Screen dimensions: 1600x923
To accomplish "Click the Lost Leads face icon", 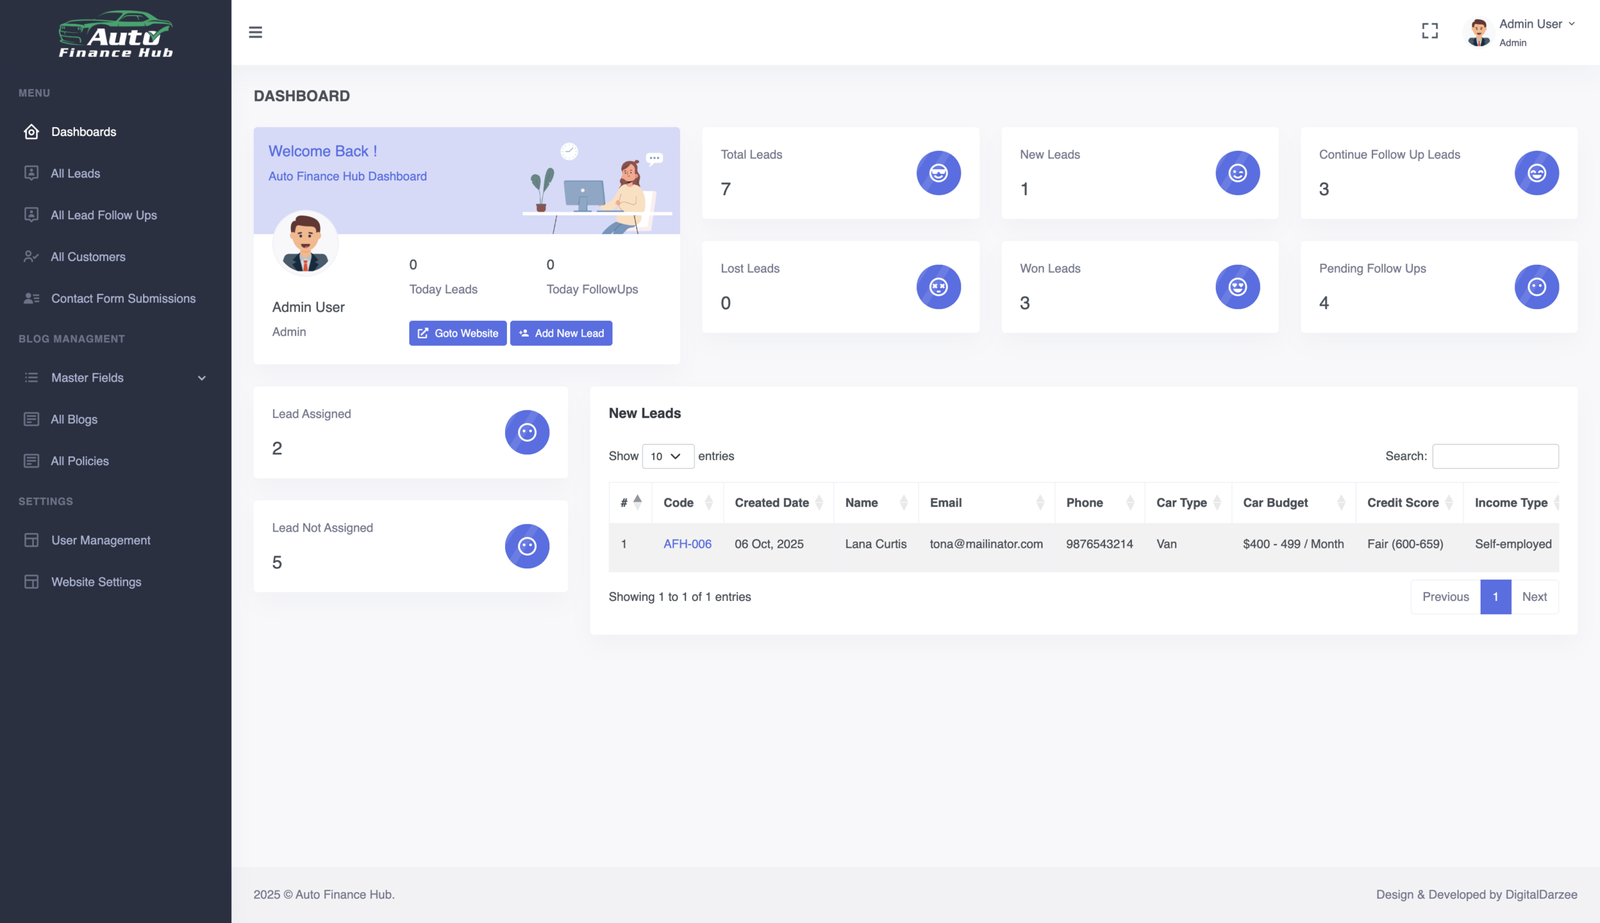I will tap(938, 287).
